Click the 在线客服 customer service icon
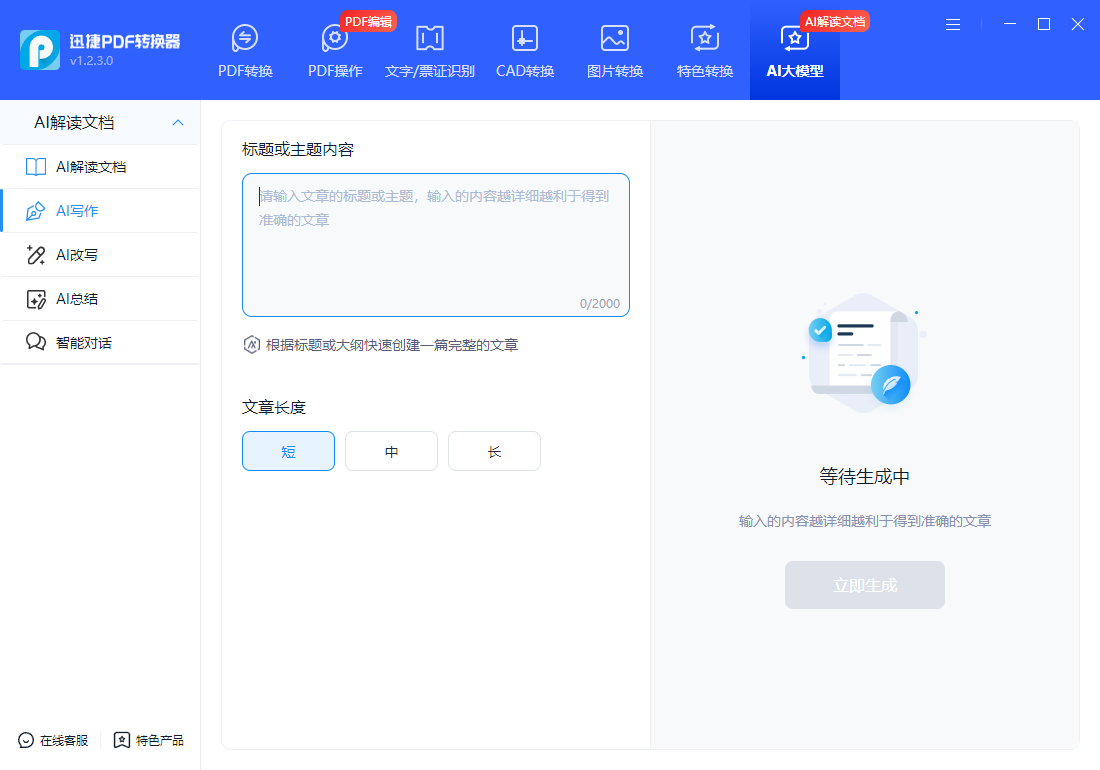Image resolution: width=1100 pixels, height=770 pixels. (x=50, y=741)
